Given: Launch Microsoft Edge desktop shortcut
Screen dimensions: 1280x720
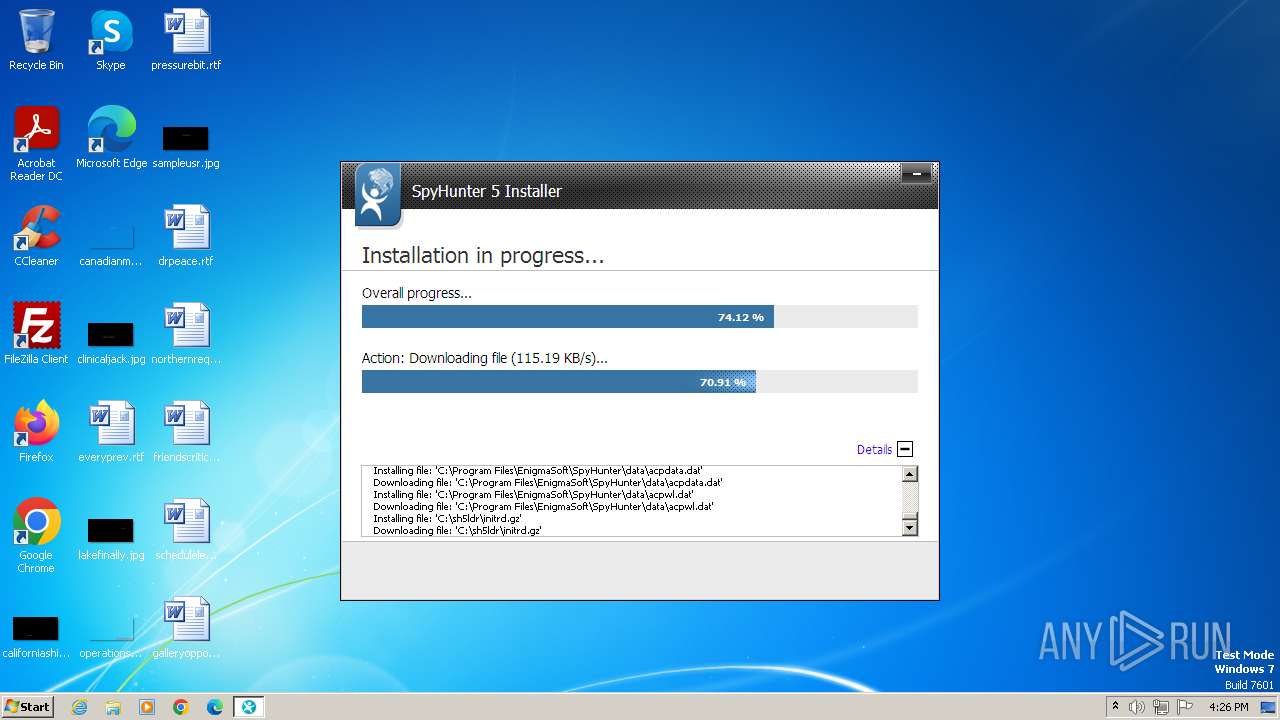Looking at the screenshot, I should click(111, 138).
